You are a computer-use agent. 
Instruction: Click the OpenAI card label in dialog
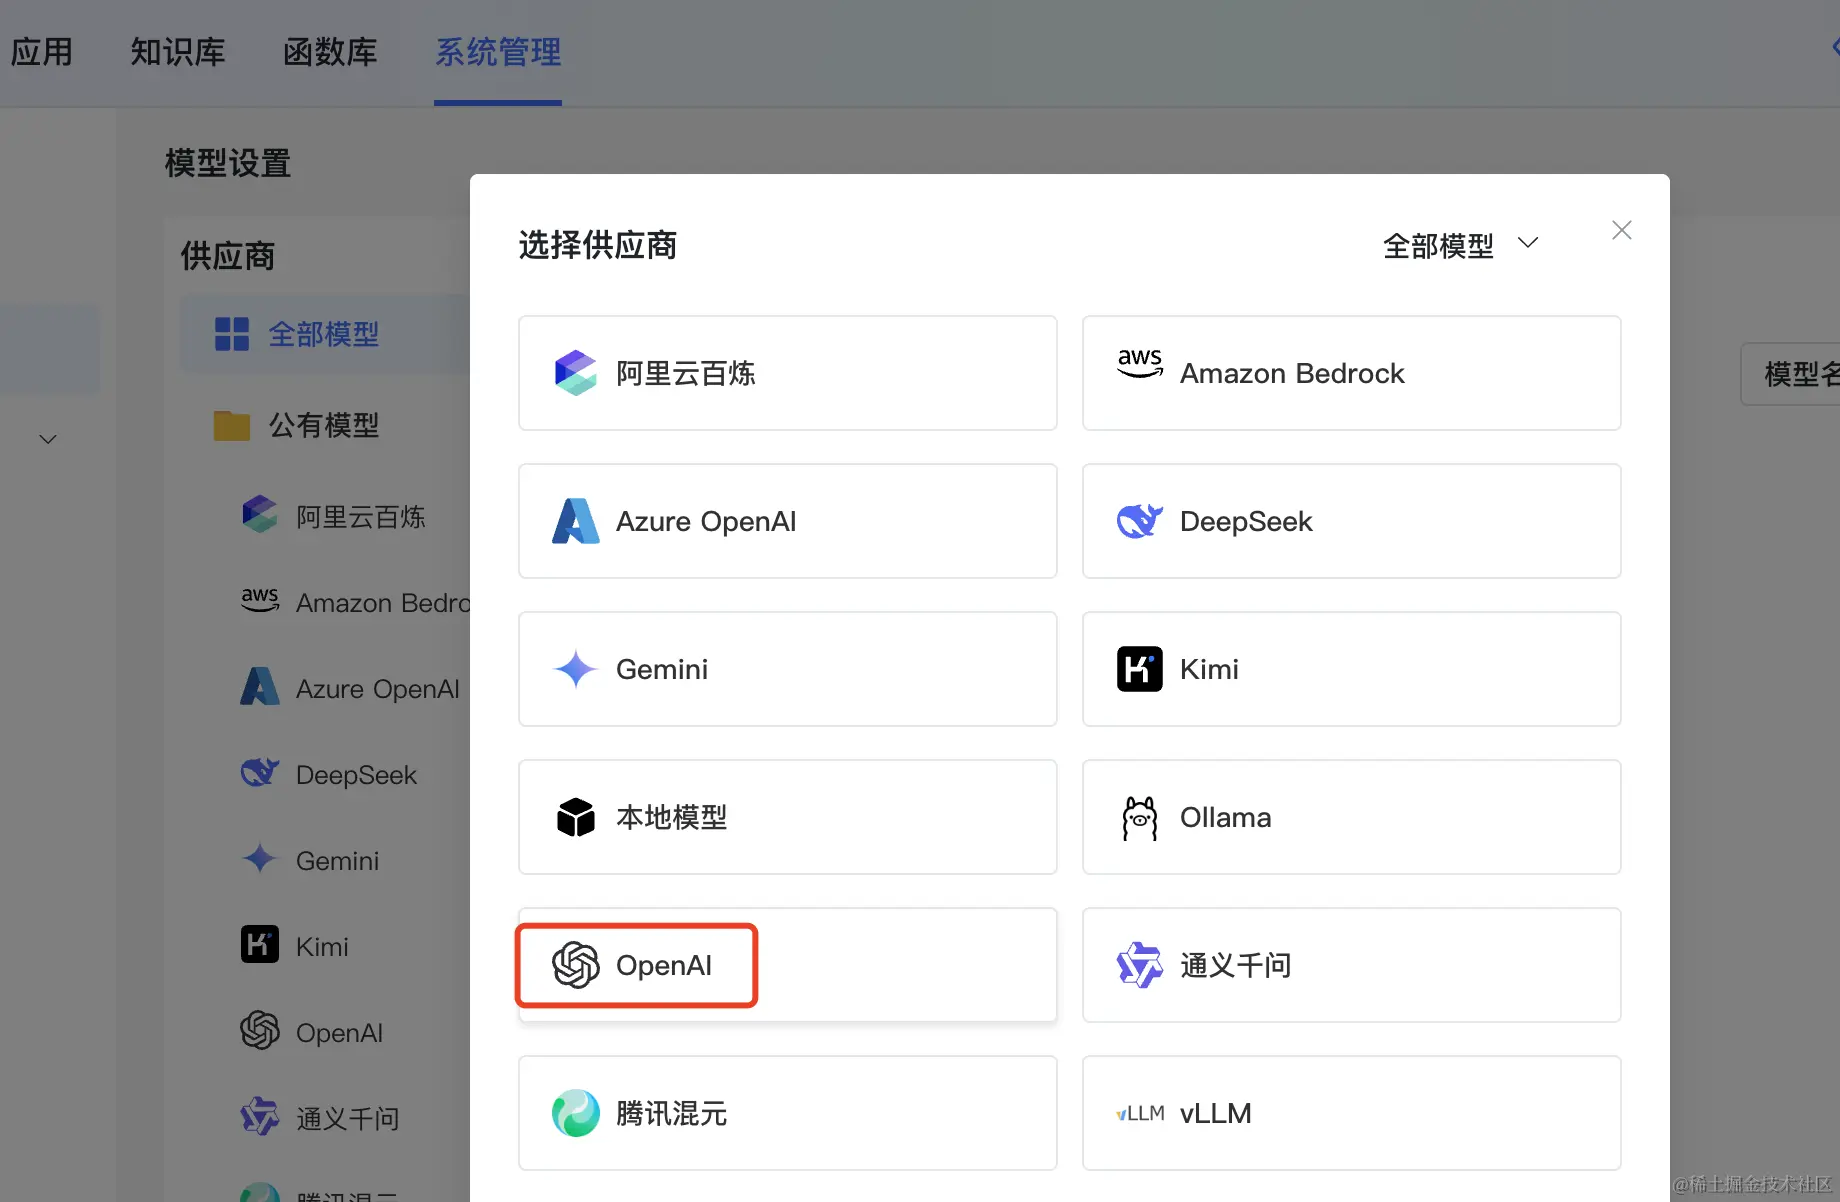(664, 965)
